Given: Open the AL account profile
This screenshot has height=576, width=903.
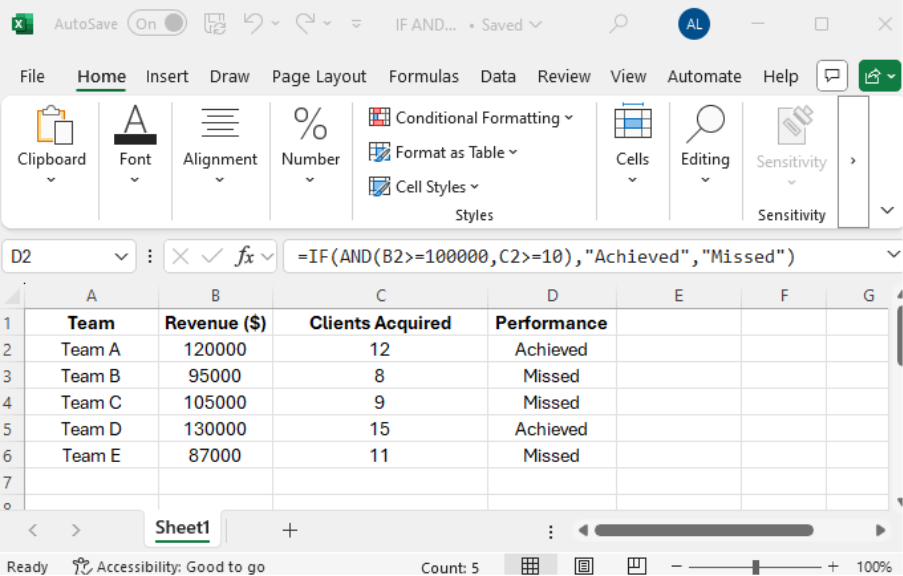Looking at the screenshot, I should coord(693,24).
